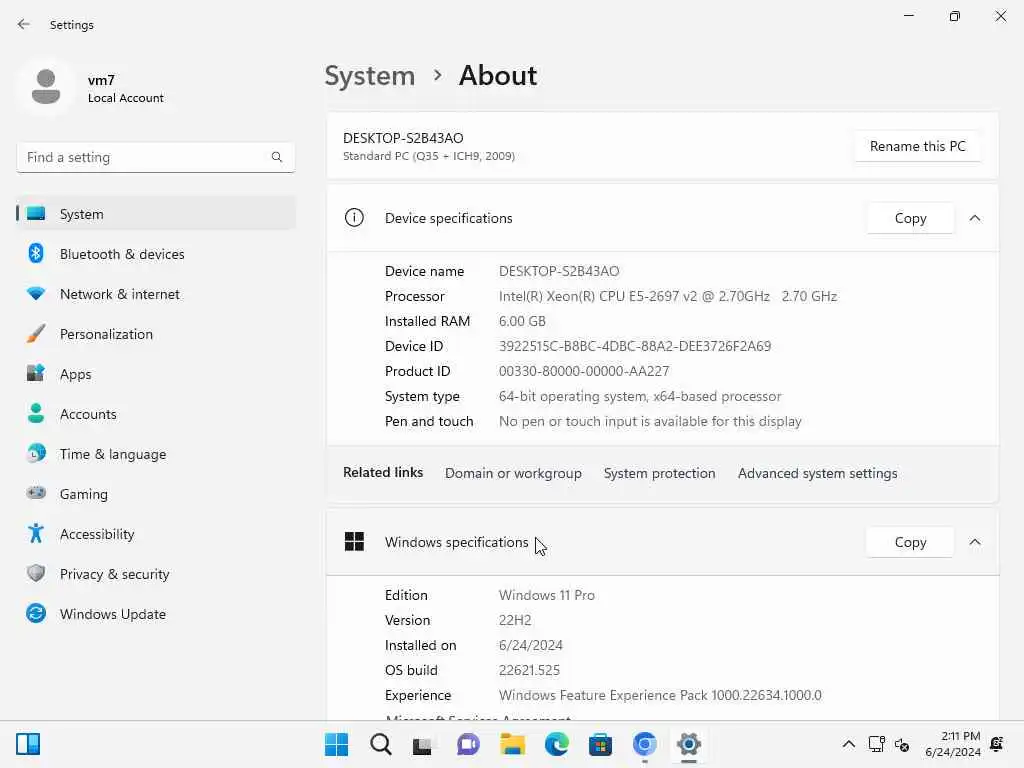Select the Apps icon in sidebar
Viewport: 1024px width, 768px height.
point(36,374)
